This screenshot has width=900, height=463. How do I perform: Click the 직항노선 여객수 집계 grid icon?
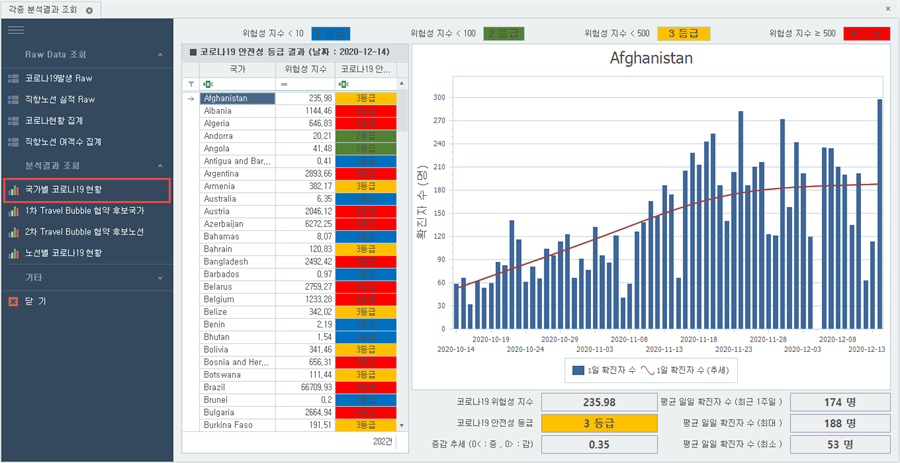tap(14, 141)
